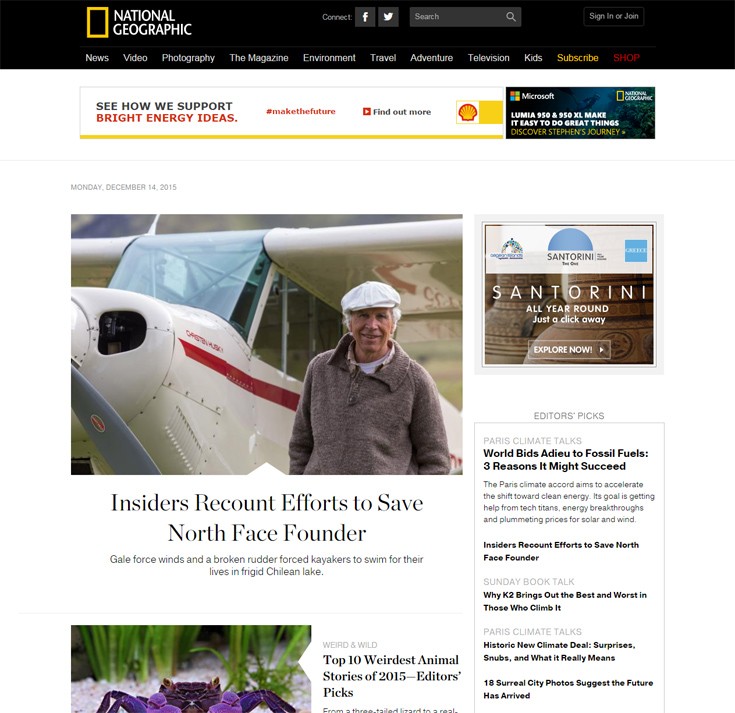Viewport: 735px width, 713px height.
Task: Select the Subscribe link in navigation
Action: (578, 58)
